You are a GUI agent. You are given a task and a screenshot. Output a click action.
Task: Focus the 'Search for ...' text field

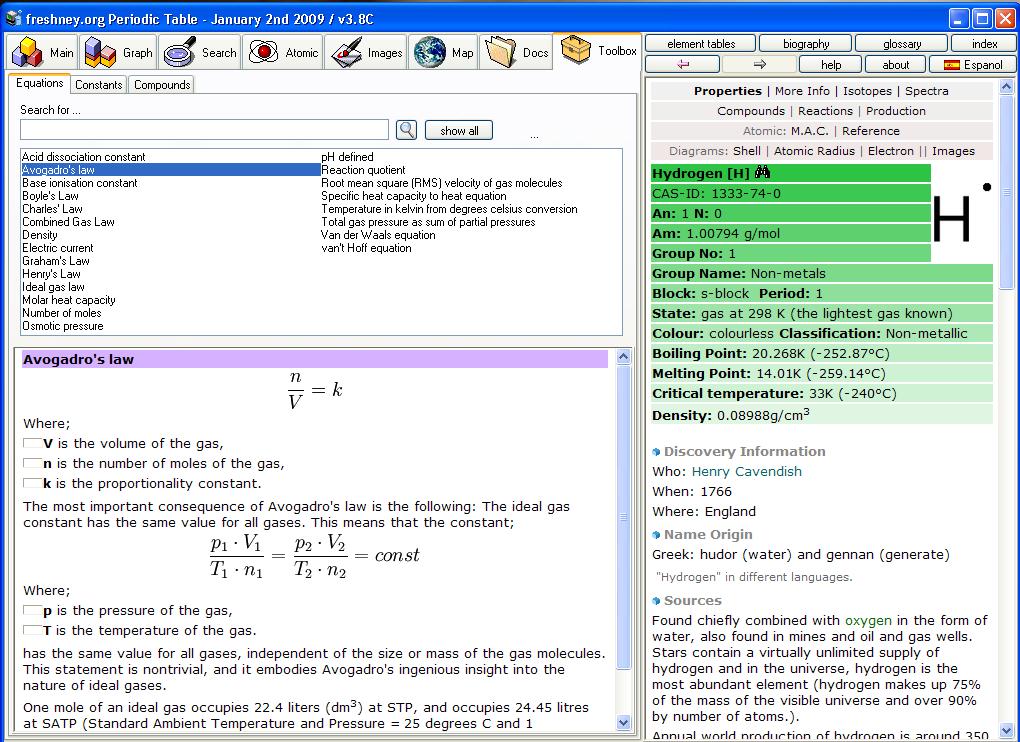pyautogui.click(x=204, y=129)
